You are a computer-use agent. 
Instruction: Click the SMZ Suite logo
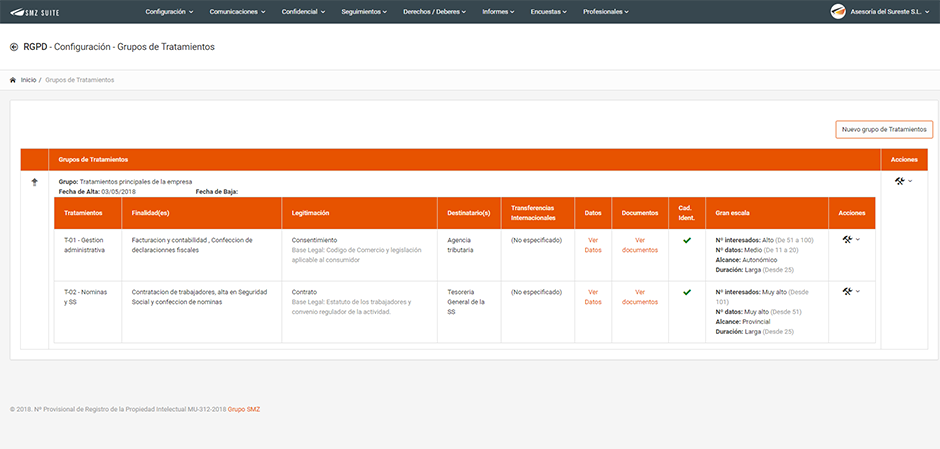point(34,11)
